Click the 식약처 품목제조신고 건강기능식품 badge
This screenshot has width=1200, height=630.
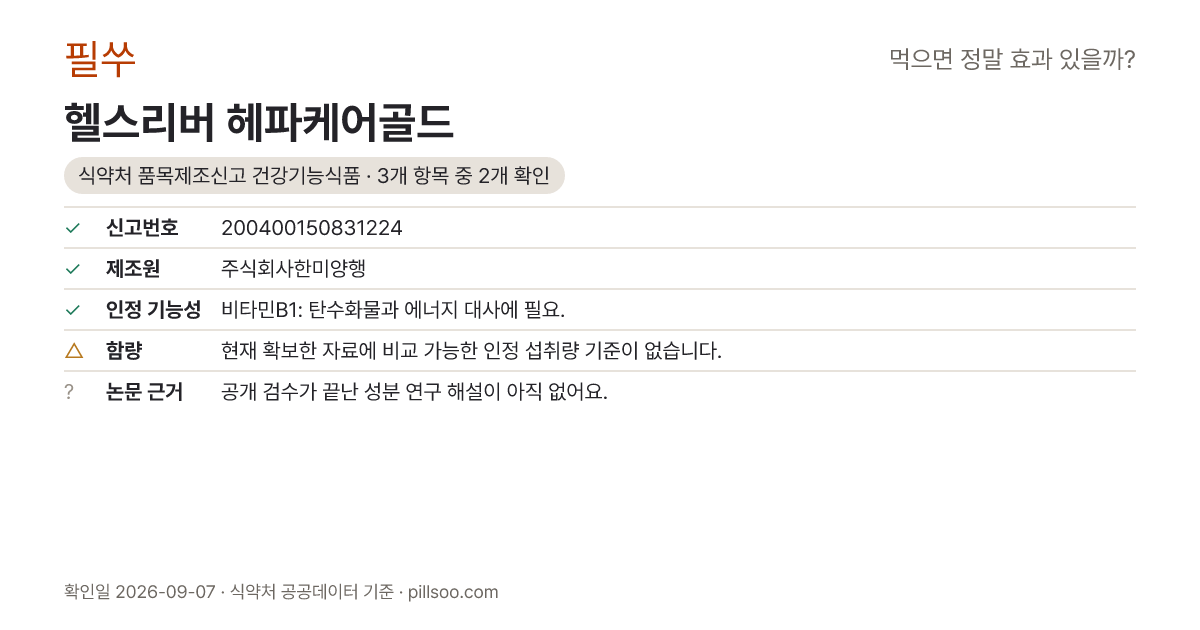point(314,176)
